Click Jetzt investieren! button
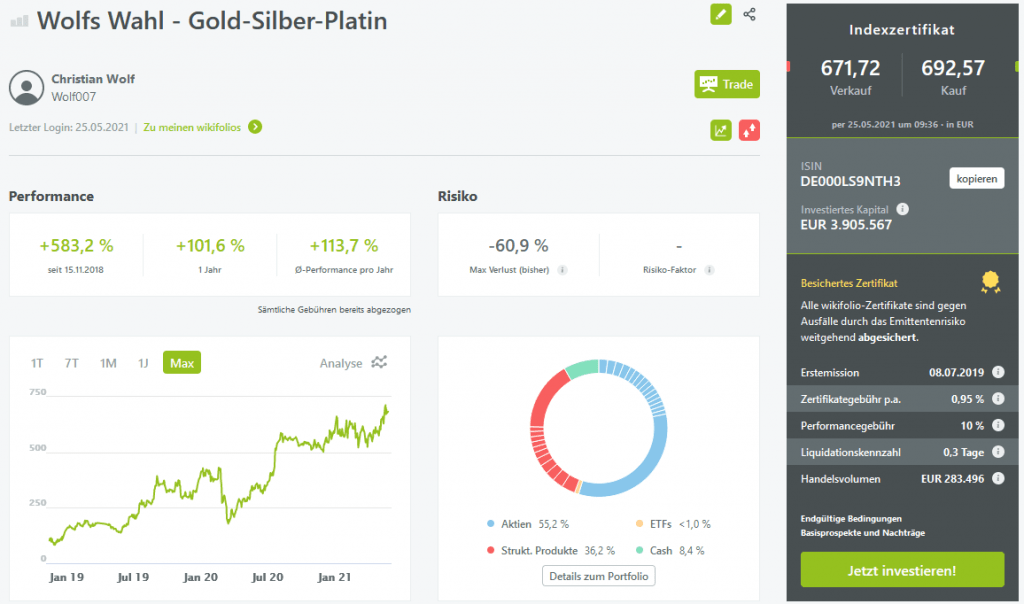1024x604 pixels. point(902,570)
